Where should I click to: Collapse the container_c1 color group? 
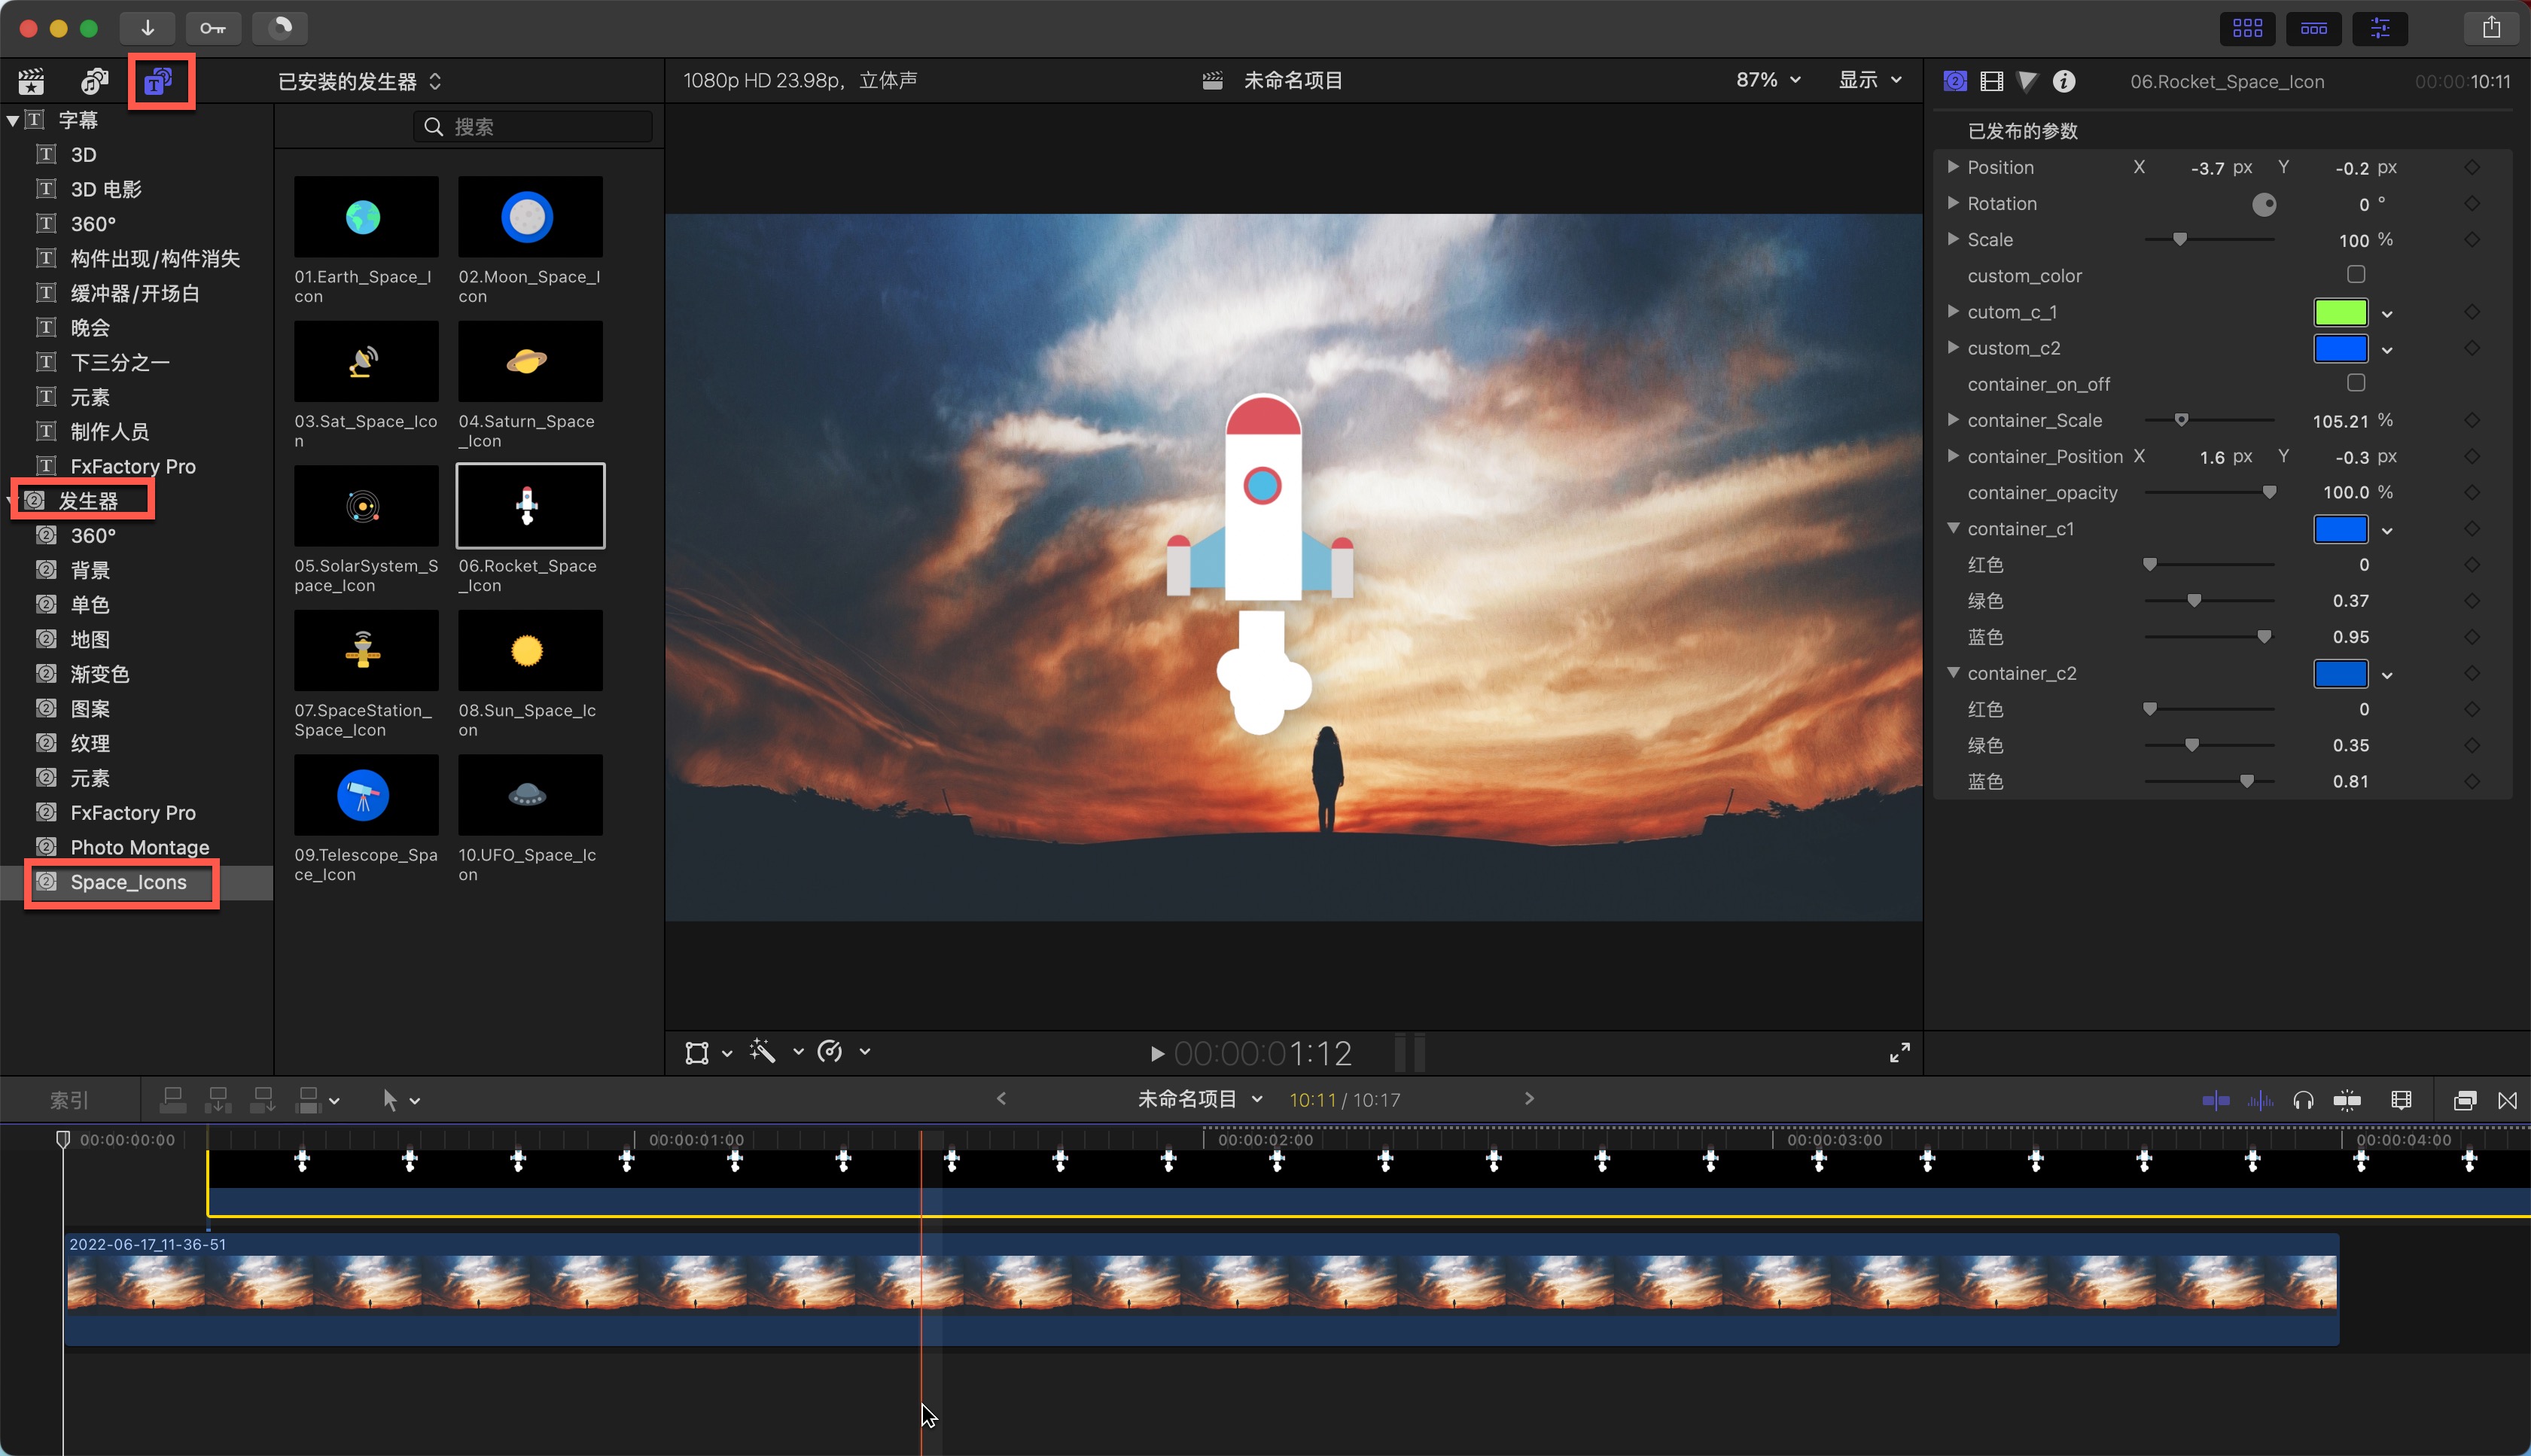tap(1952, 528)
